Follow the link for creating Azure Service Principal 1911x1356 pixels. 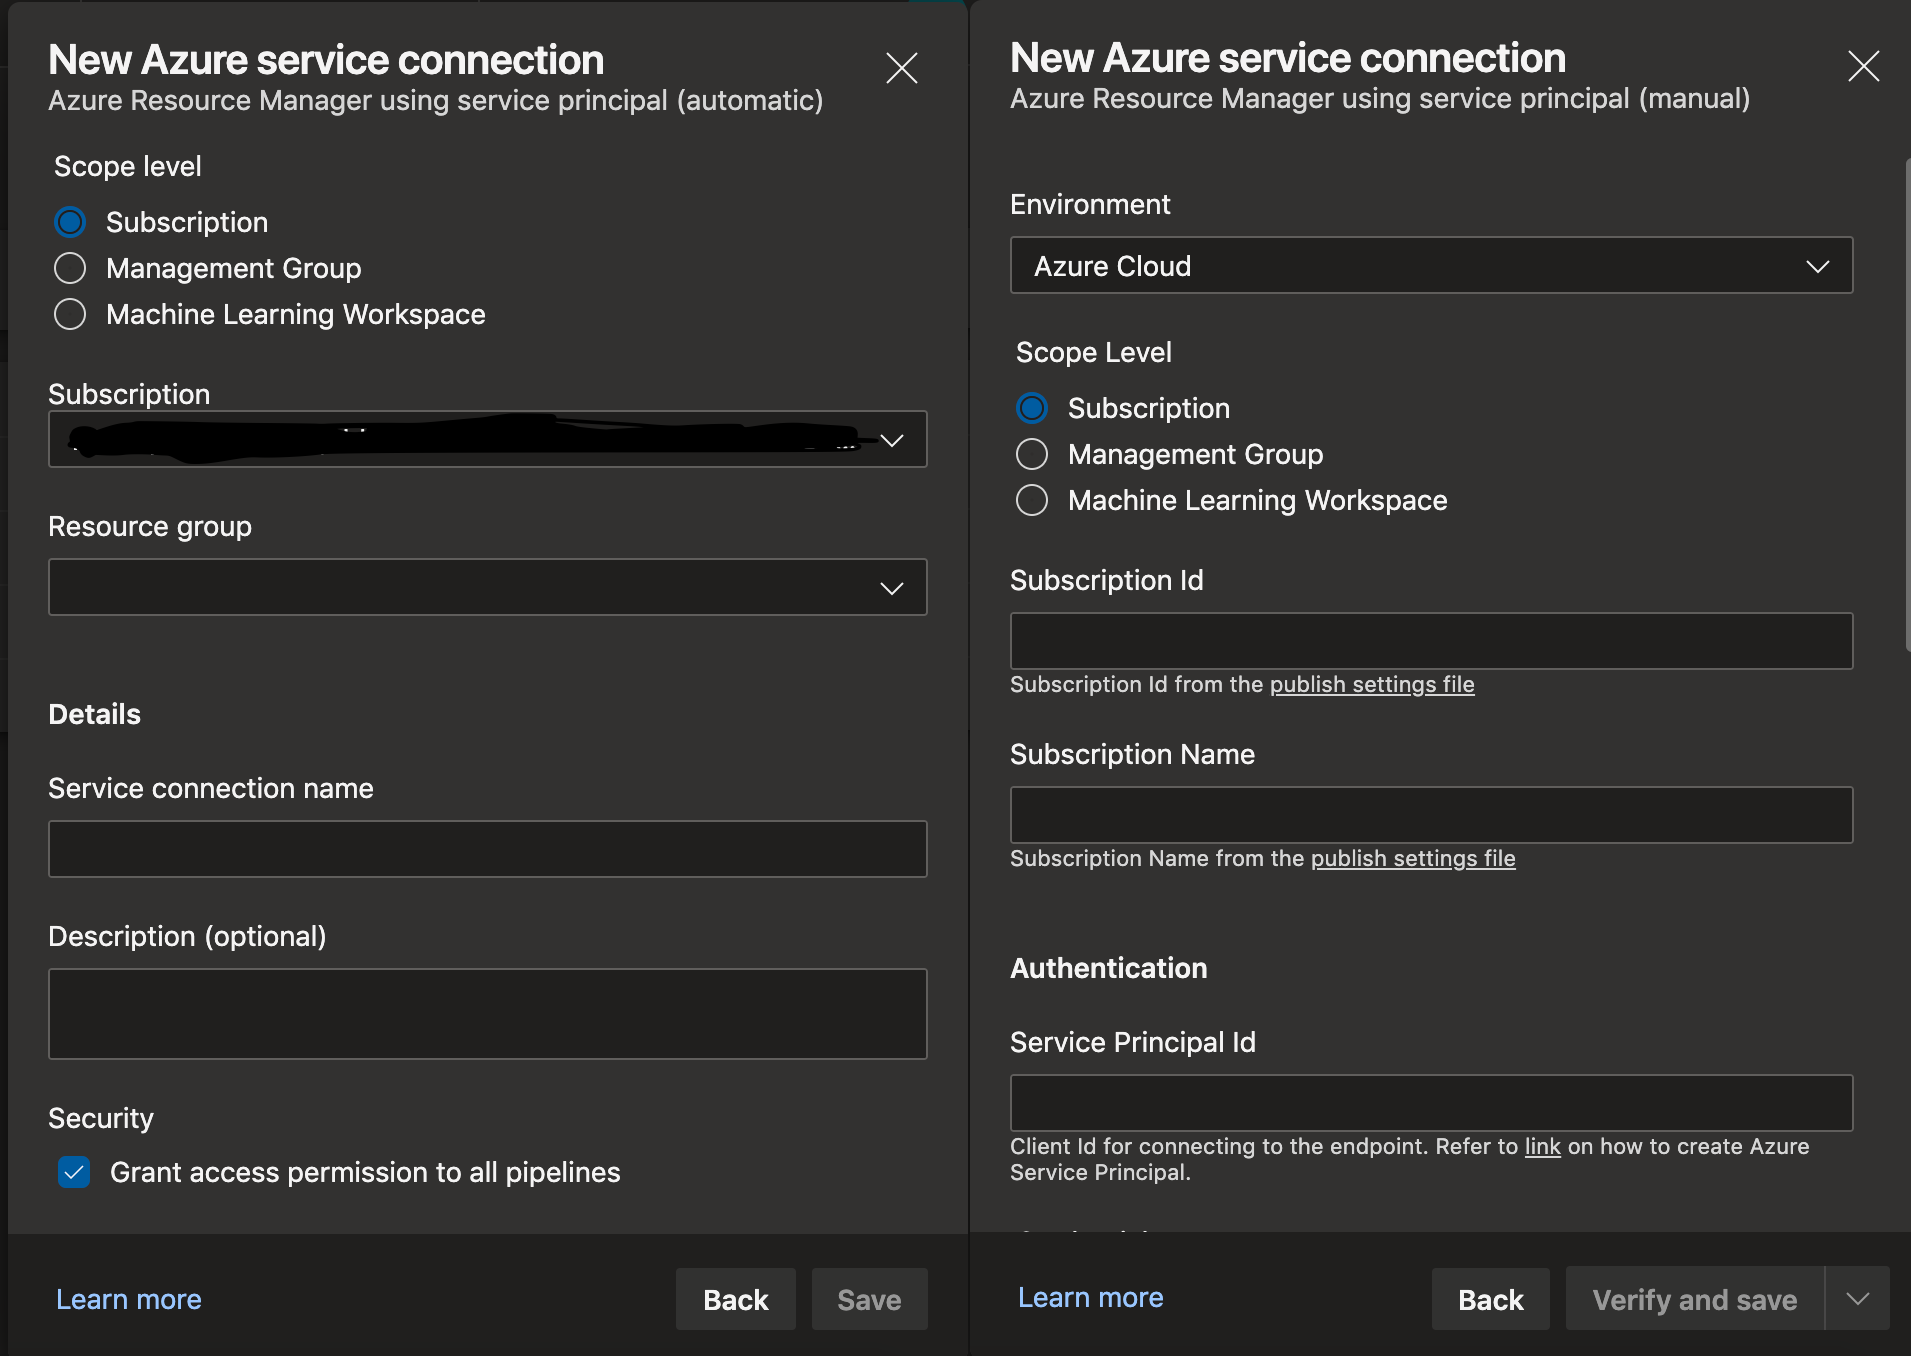pos(1542,1146)
